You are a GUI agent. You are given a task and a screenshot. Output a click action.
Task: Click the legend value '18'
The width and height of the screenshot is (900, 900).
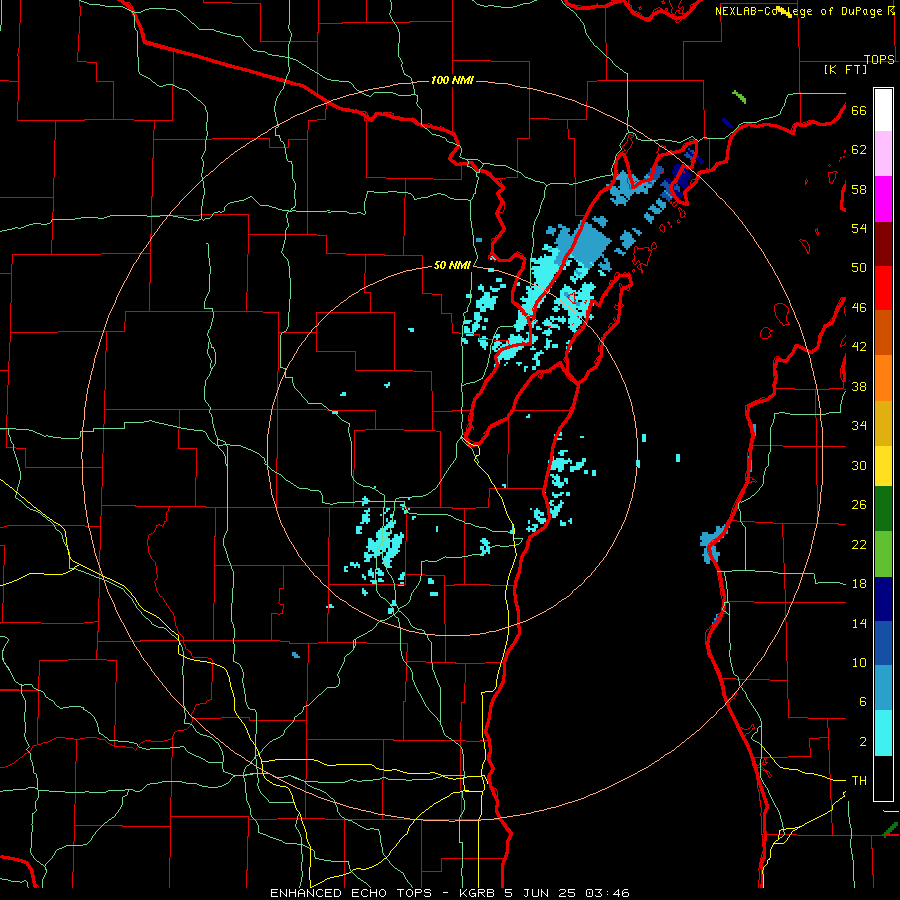coord(859,584)
